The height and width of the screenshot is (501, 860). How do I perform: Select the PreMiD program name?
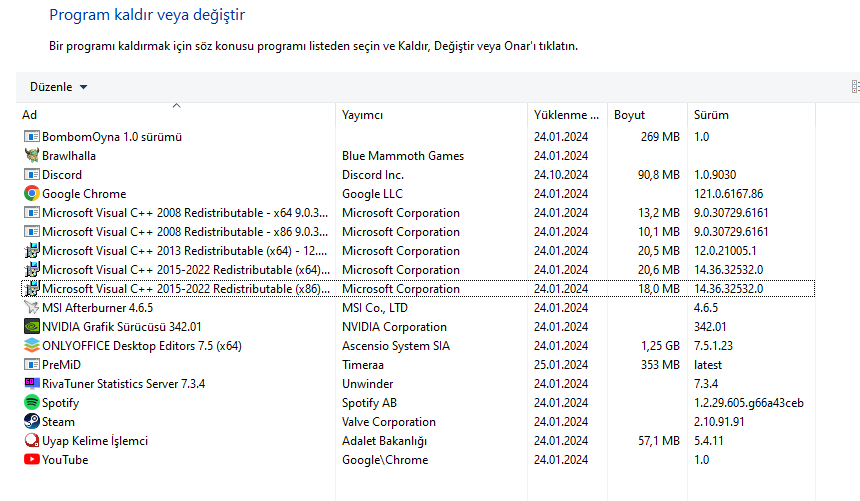(61, 365)
